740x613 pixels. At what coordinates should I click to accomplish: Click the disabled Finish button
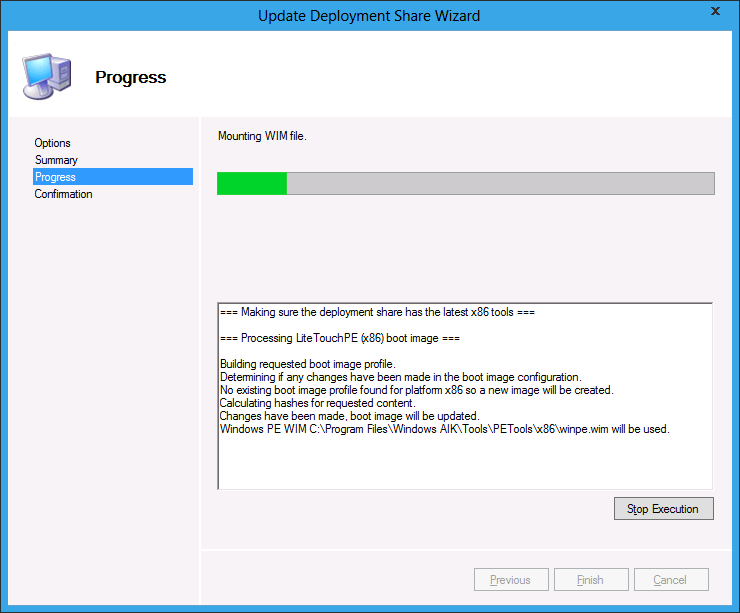pos(590,580)
